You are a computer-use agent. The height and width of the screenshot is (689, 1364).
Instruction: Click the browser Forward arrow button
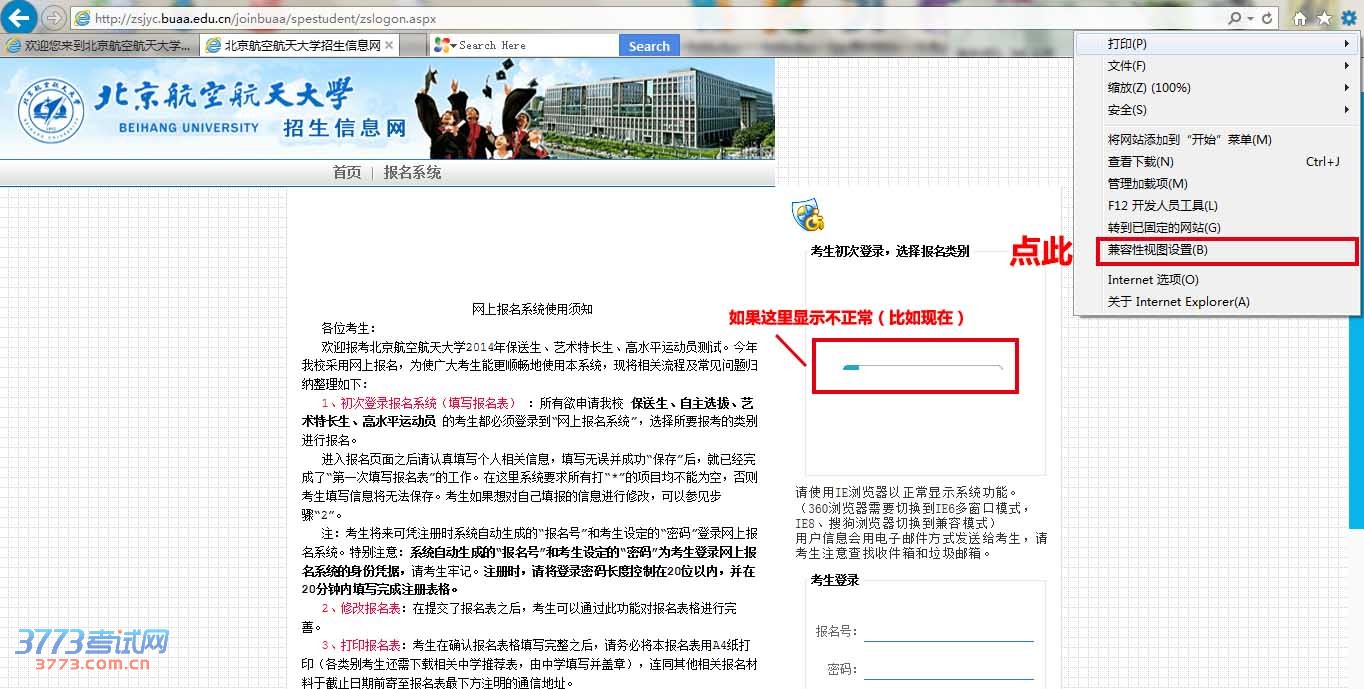54,18
